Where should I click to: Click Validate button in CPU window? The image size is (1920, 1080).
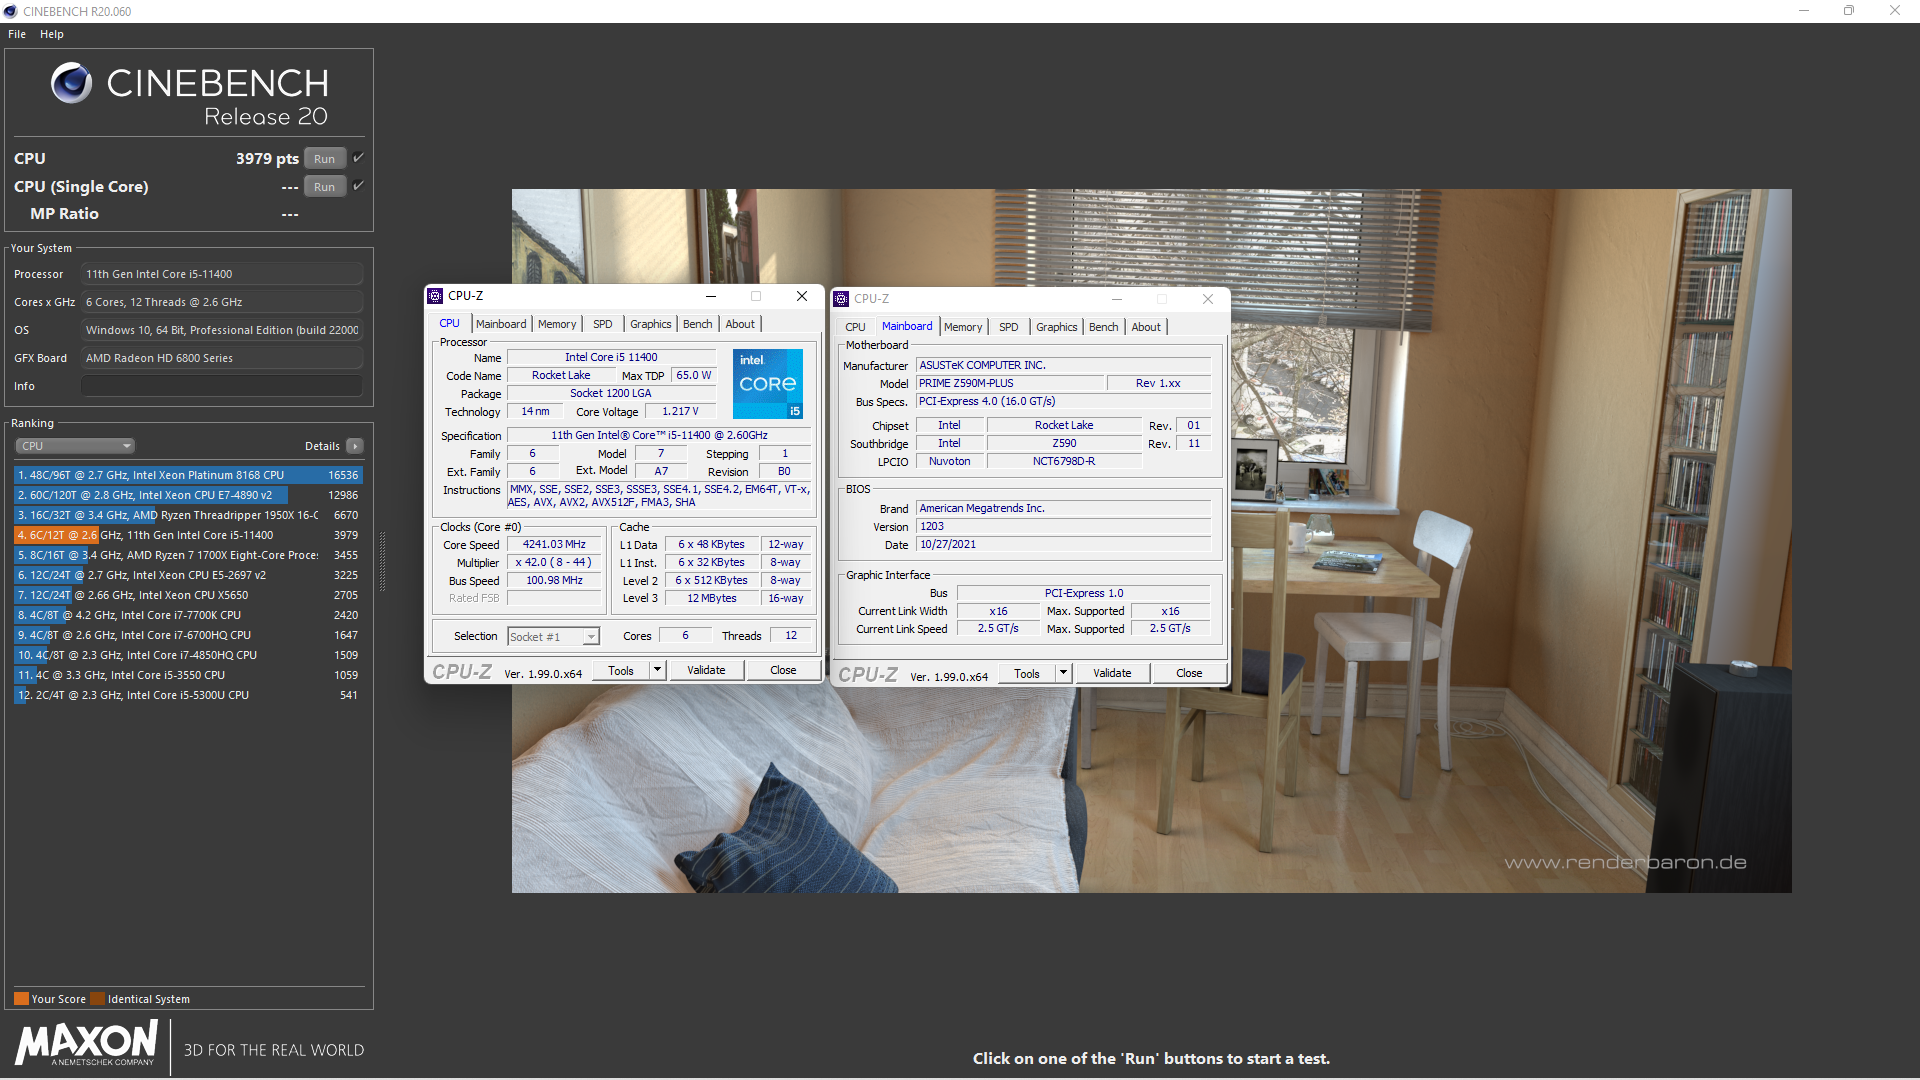pyautogui.click(x=706, y=670)
